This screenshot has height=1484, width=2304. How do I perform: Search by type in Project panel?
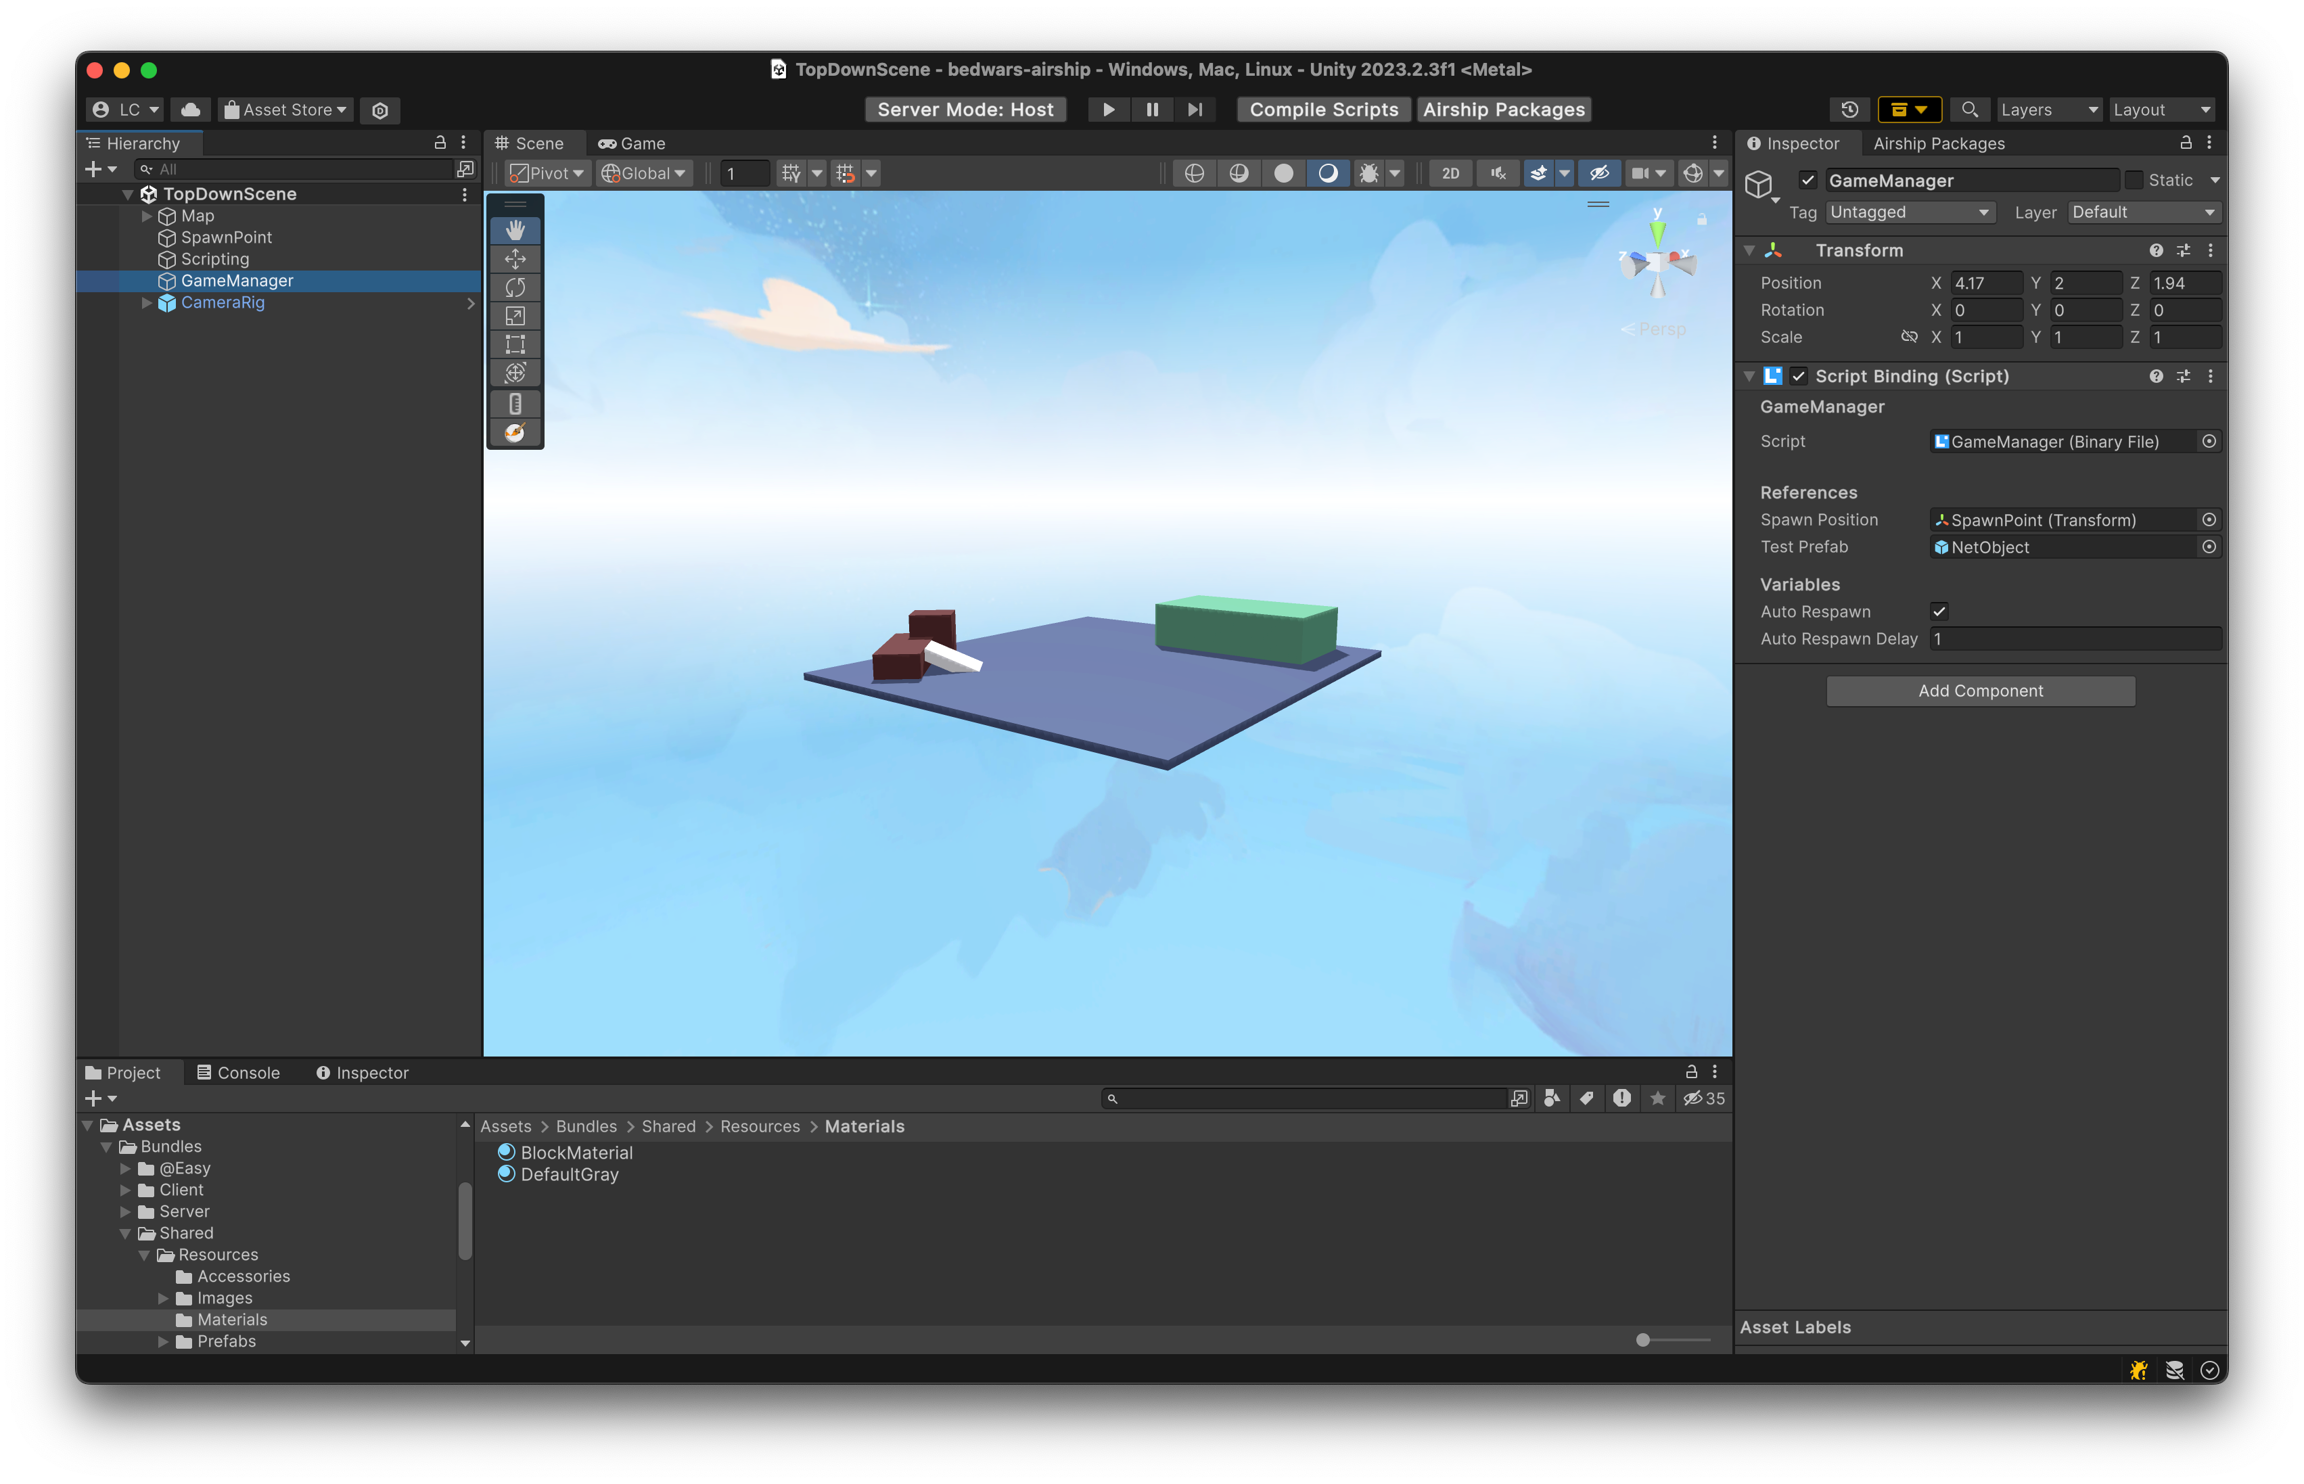click(x=1552, y=1098)
